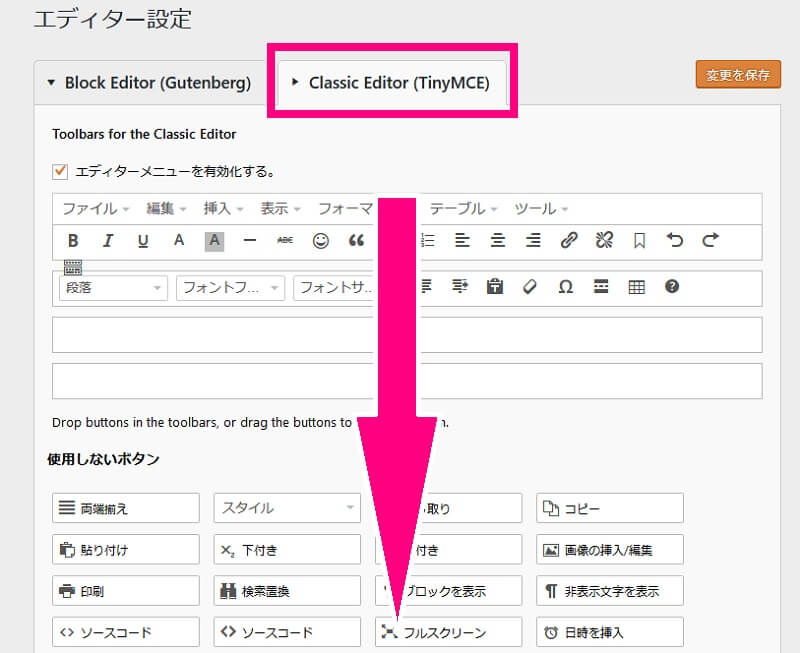
Task: Toggle エディターメニューを有効化する checkbox
Action: 60,171
